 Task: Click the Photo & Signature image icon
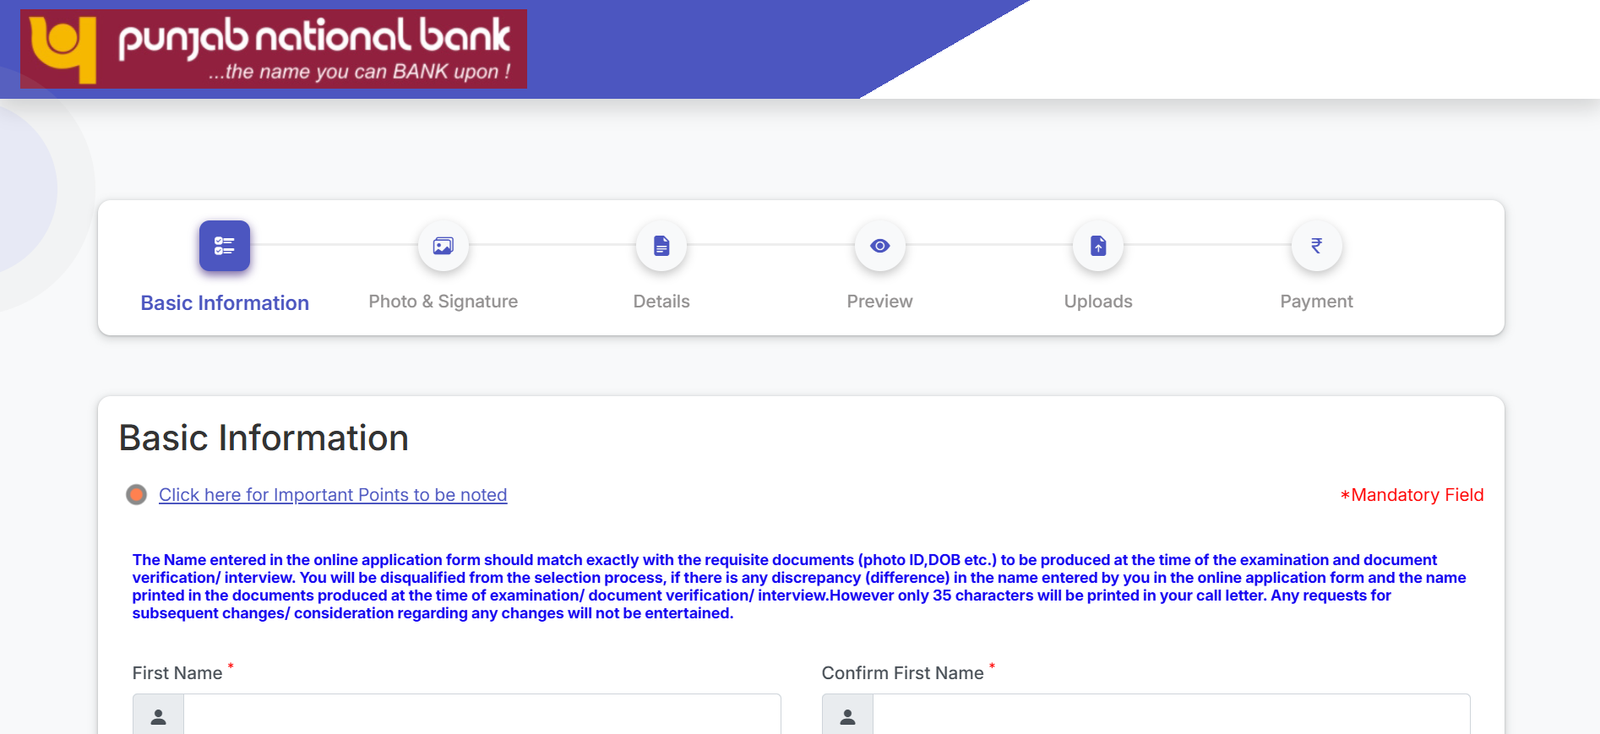[x=443, y=246]
